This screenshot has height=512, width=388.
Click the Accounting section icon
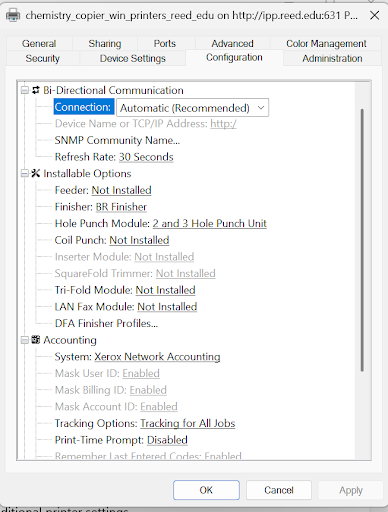pos(36,340)
